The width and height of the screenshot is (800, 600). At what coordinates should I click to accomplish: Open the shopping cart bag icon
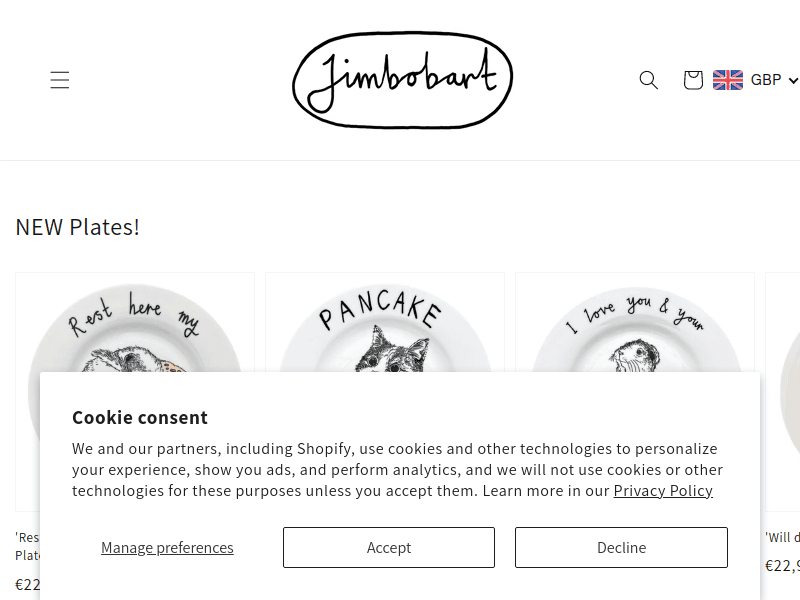point(693,80)
